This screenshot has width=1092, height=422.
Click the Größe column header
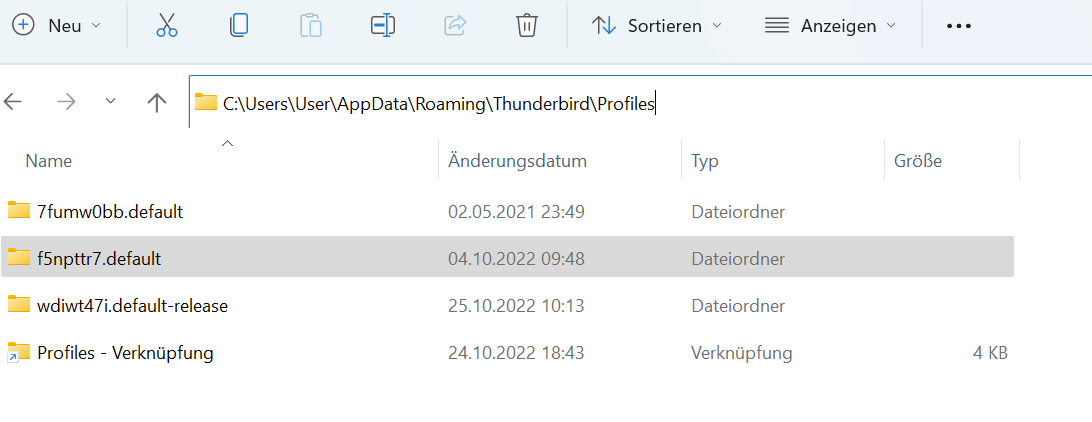click(917, 160)
